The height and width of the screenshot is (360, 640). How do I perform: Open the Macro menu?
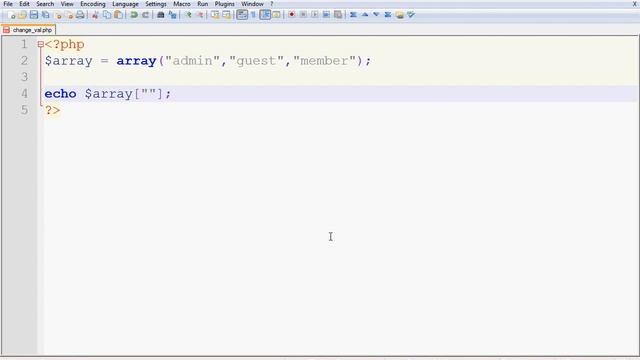[182, 4]
